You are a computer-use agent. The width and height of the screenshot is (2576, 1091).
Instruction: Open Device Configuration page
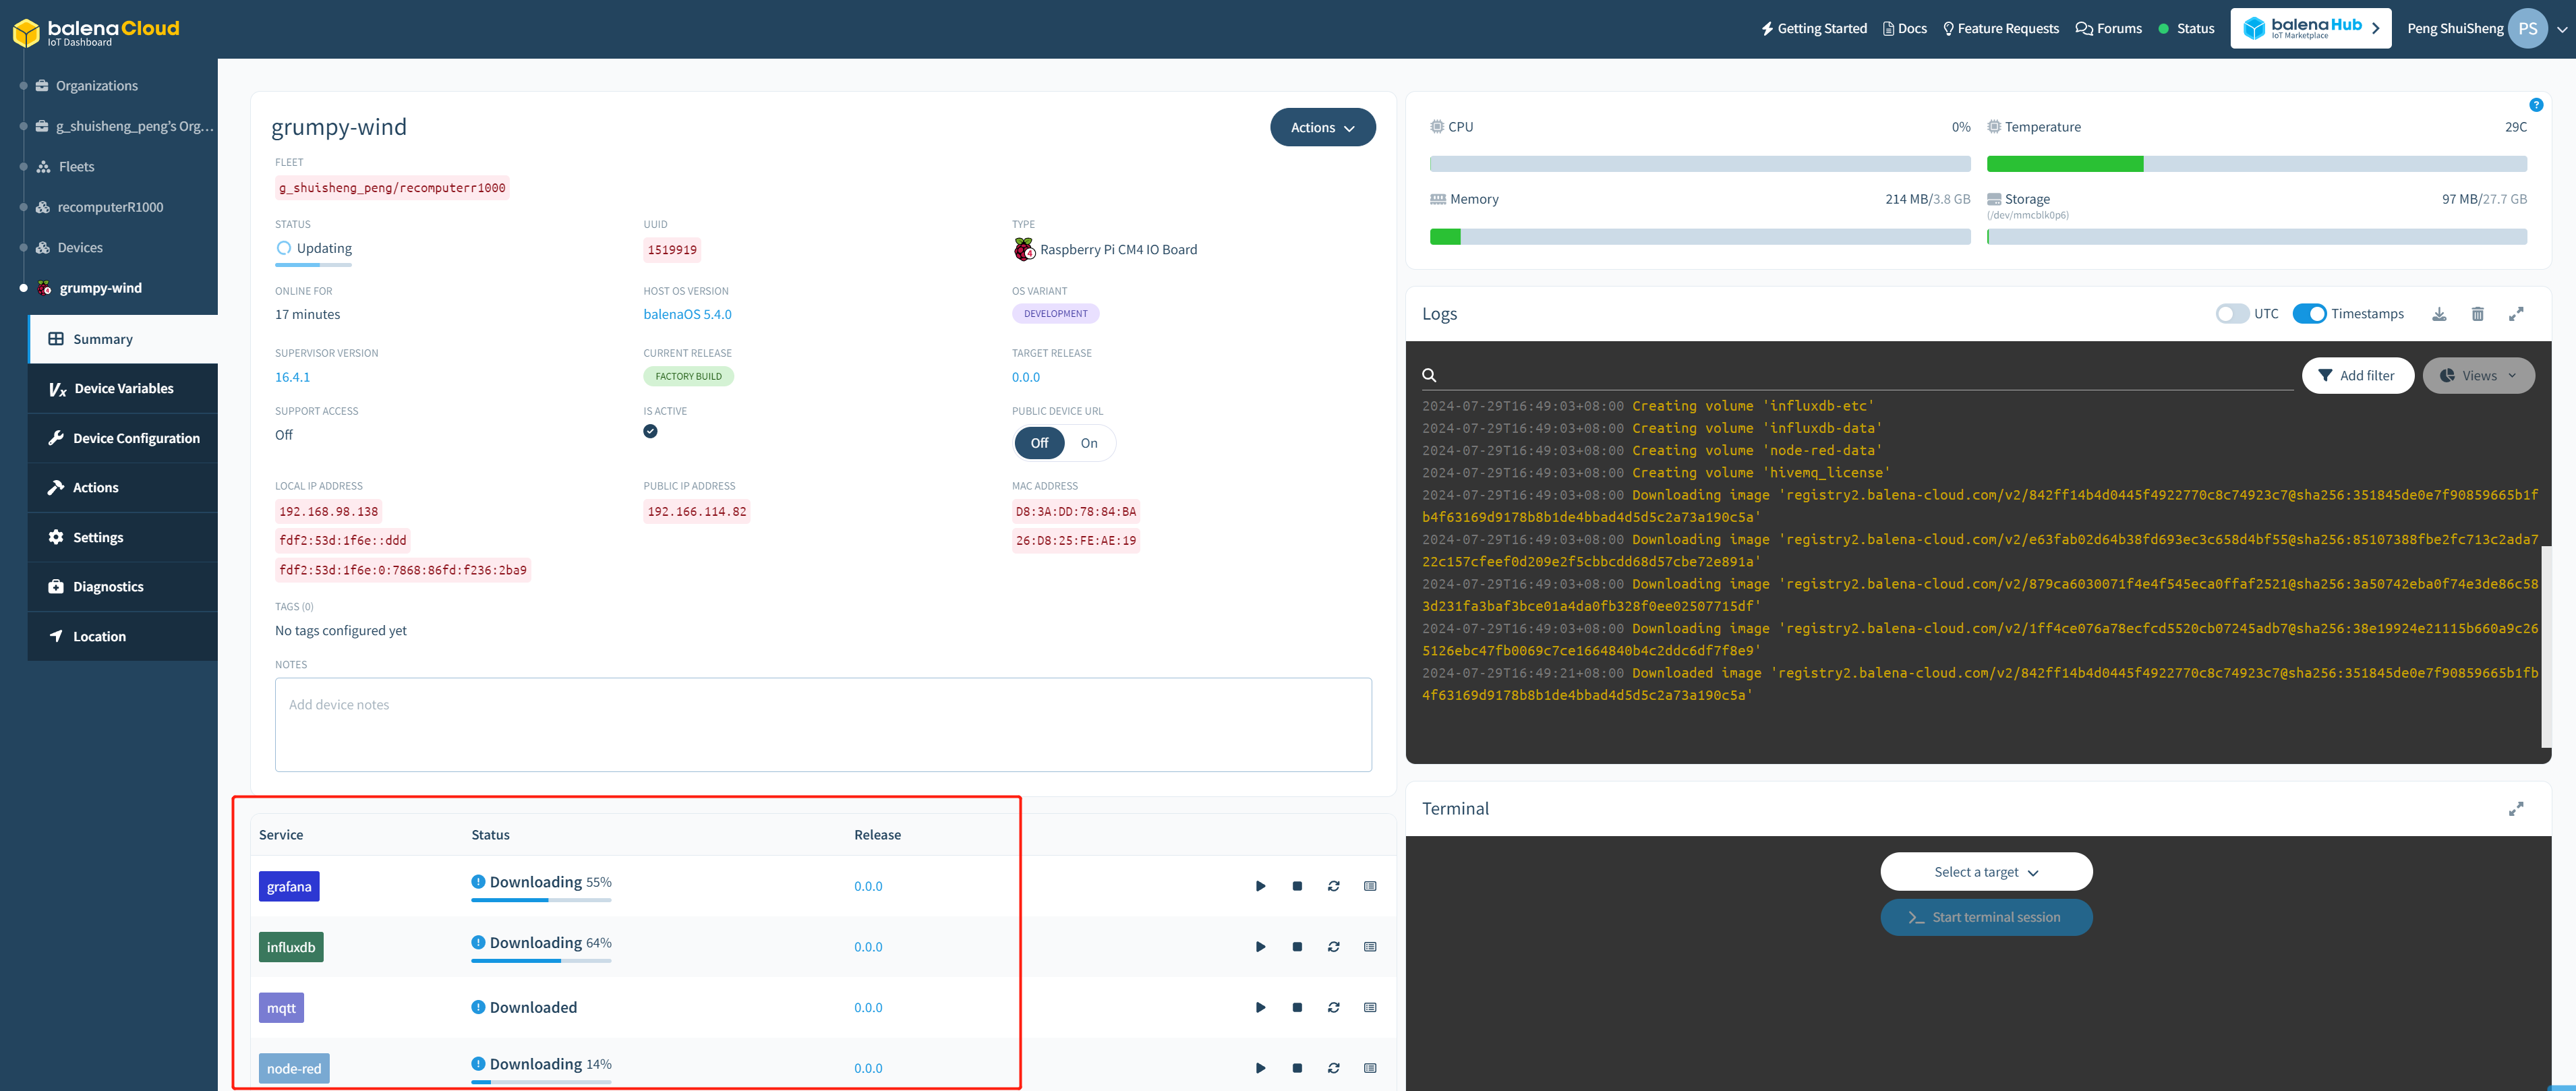coord(123,438)
